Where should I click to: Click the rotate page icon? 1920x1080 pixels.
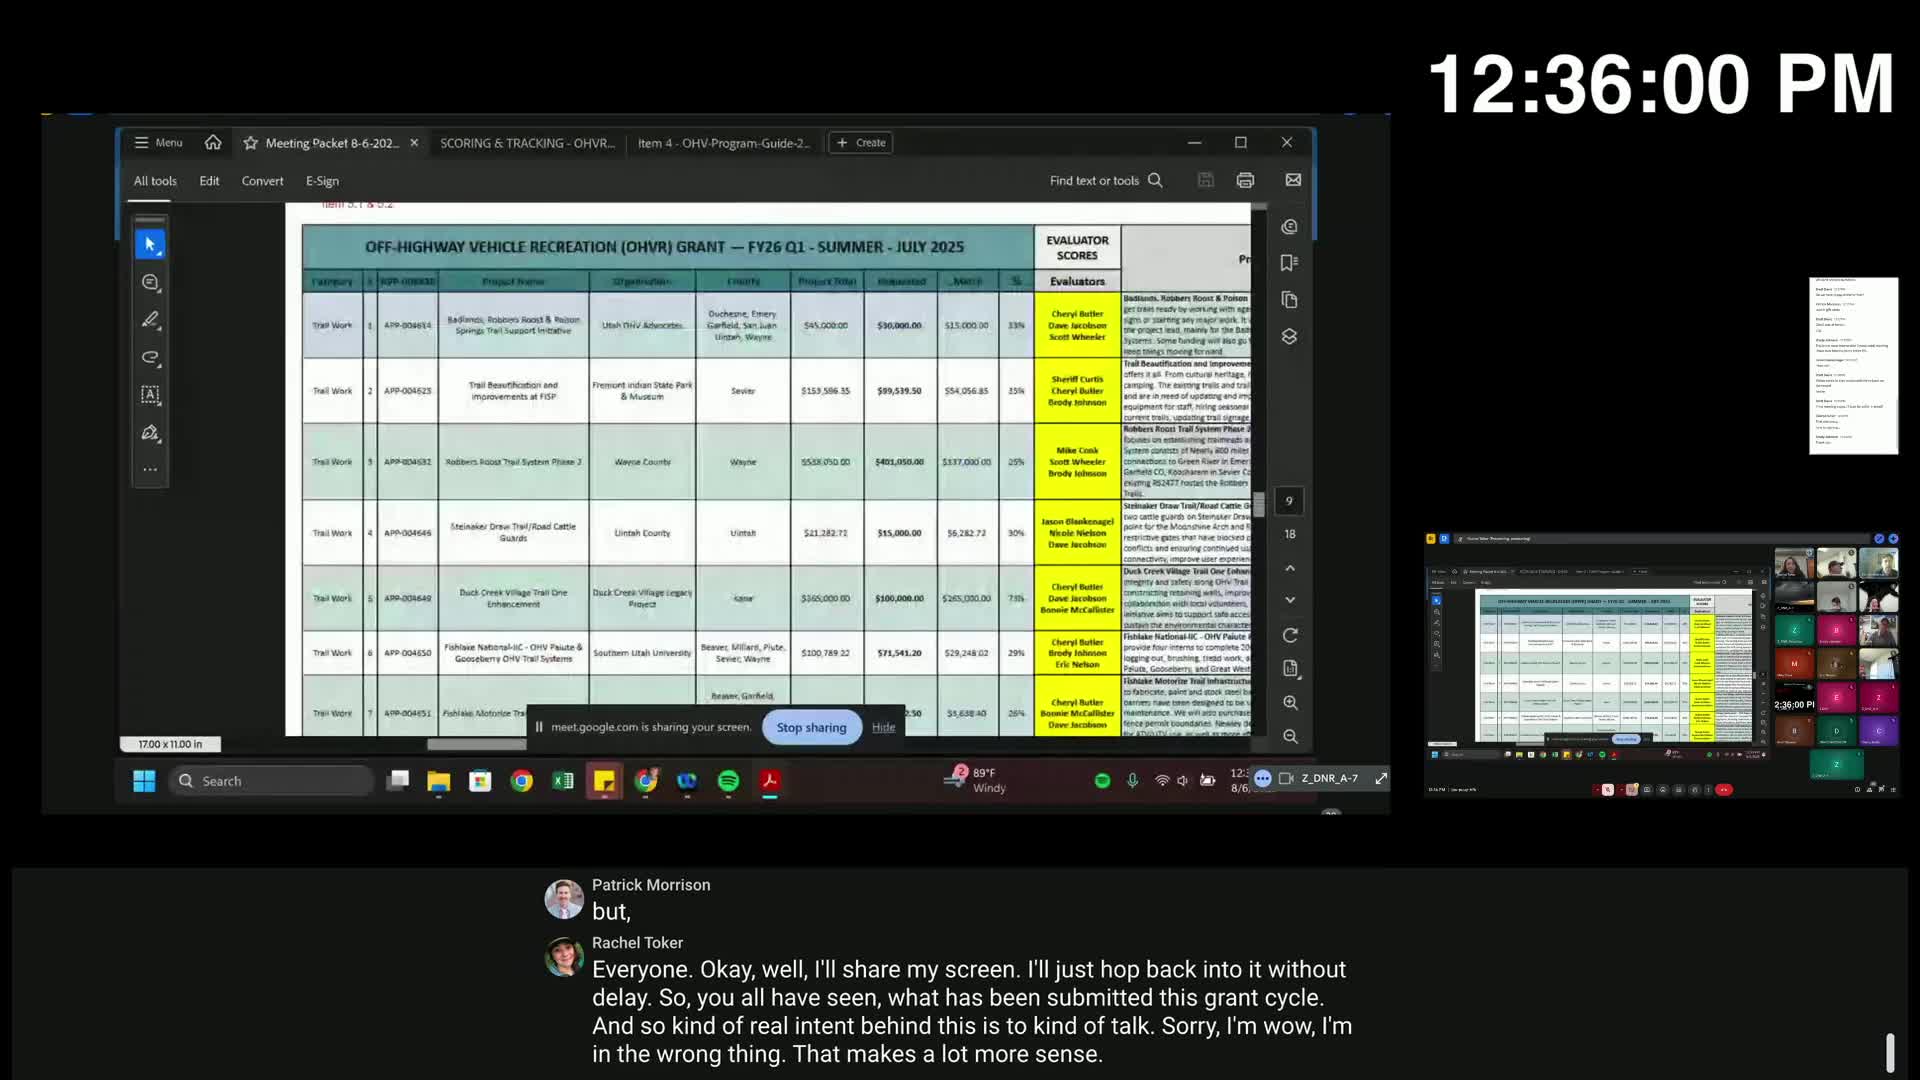1290,636
